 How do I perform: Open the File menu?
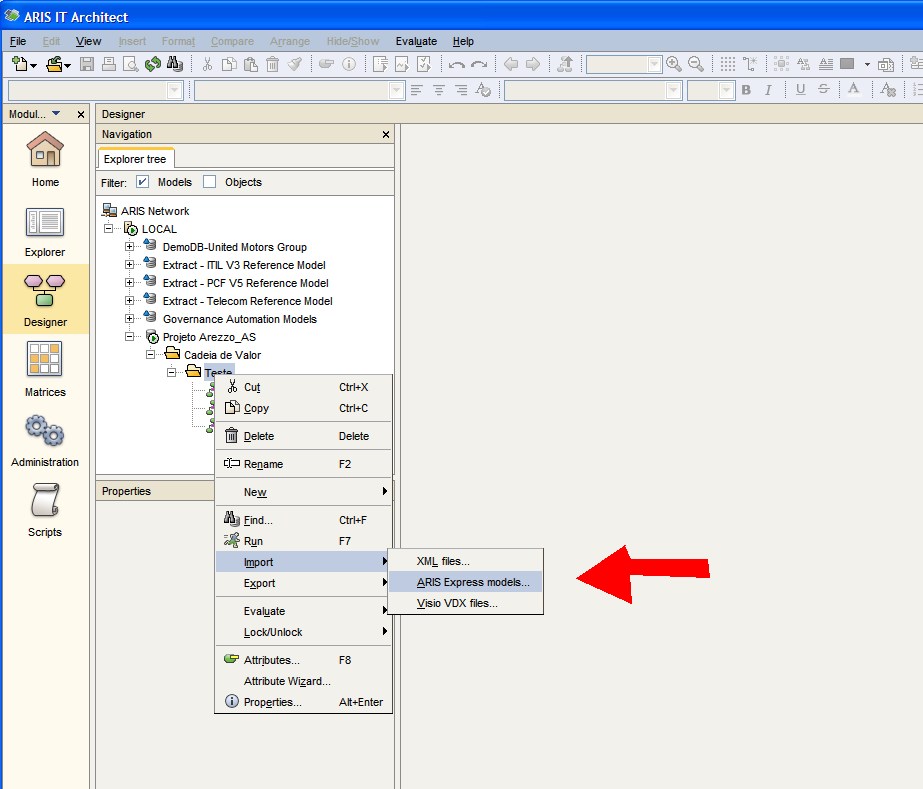(x=18, y=41)
